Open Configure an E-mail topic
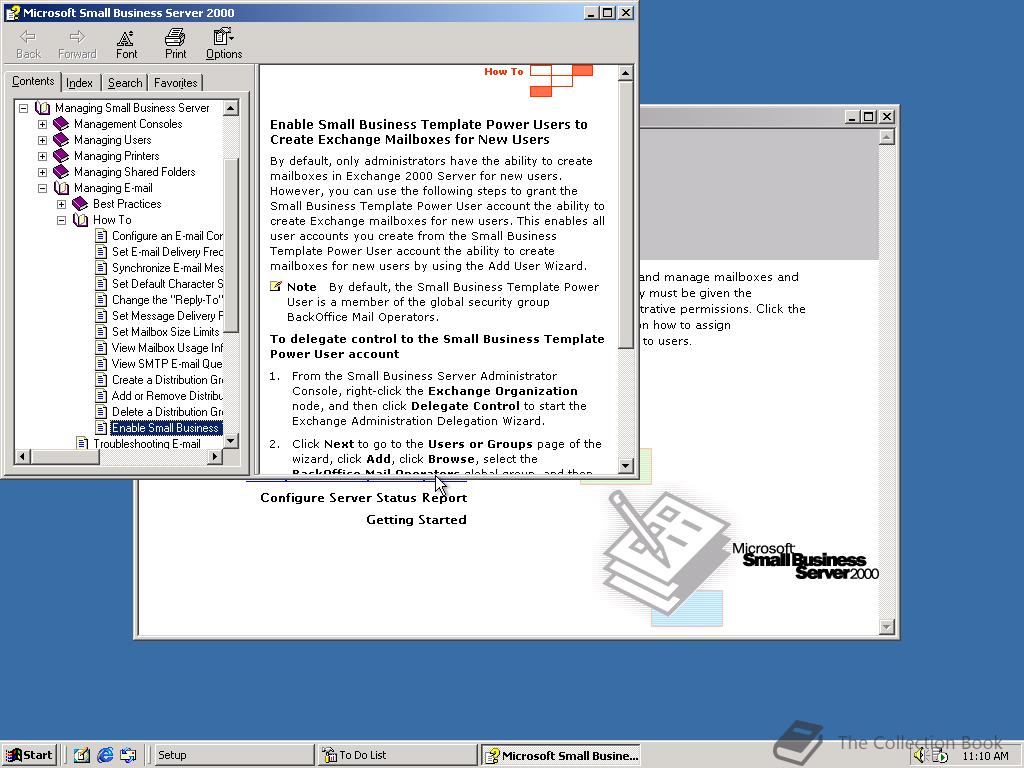The width and height of the screenshot is (1024, 768). (x=167, y=236)
